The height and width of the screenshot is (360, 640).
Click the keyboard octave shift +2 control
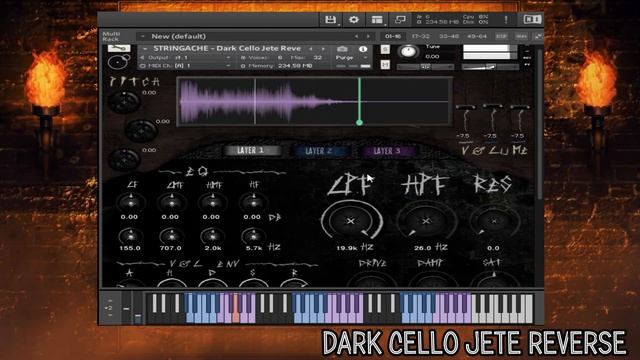(109, 308)
